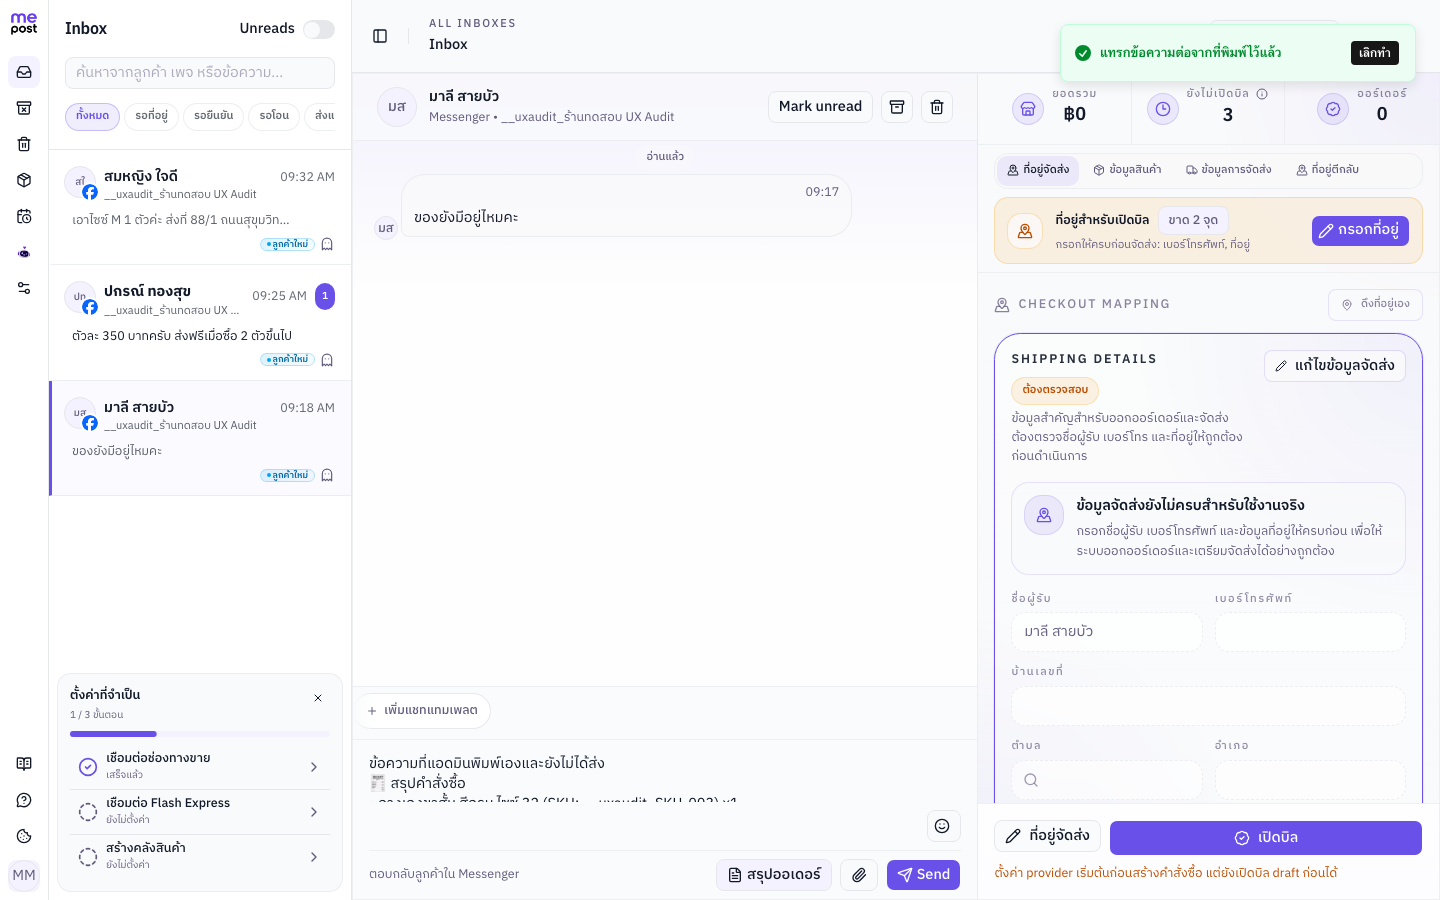
Task: Open the trash icon in the left sidebar
Action: pyautogui.click(x=24, y=144)
